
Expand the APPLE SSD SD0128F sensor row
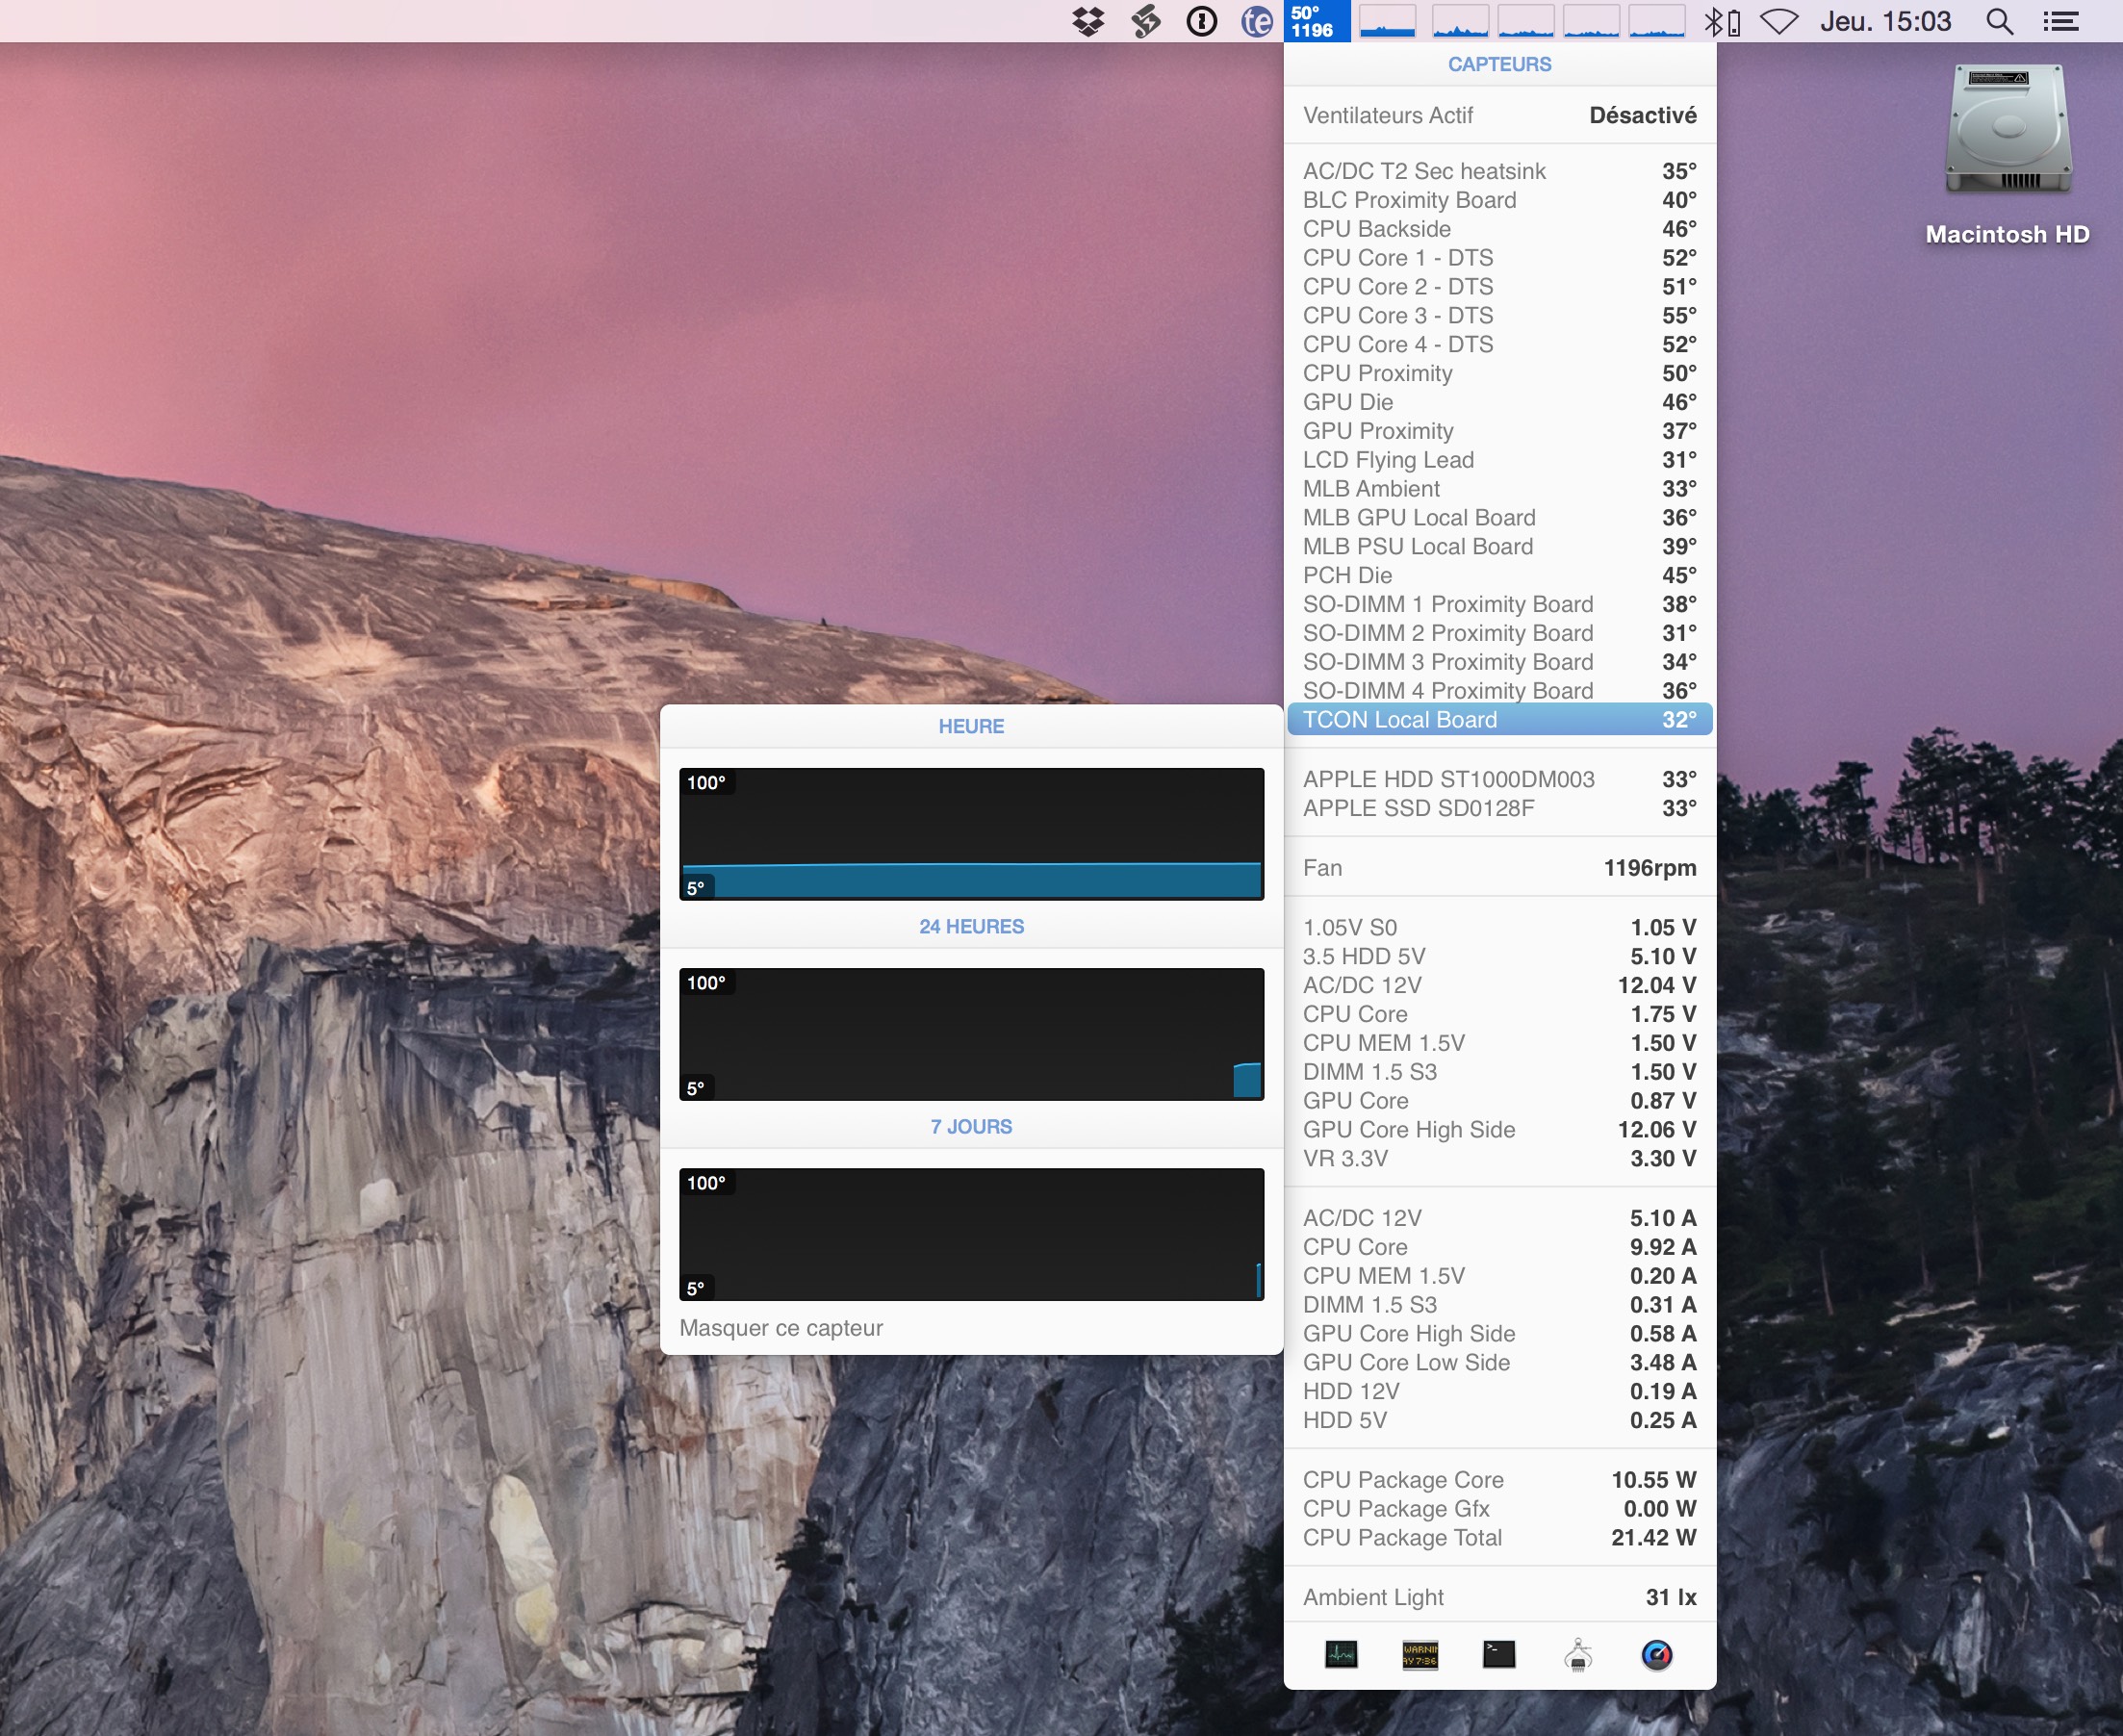point(1499,808)
